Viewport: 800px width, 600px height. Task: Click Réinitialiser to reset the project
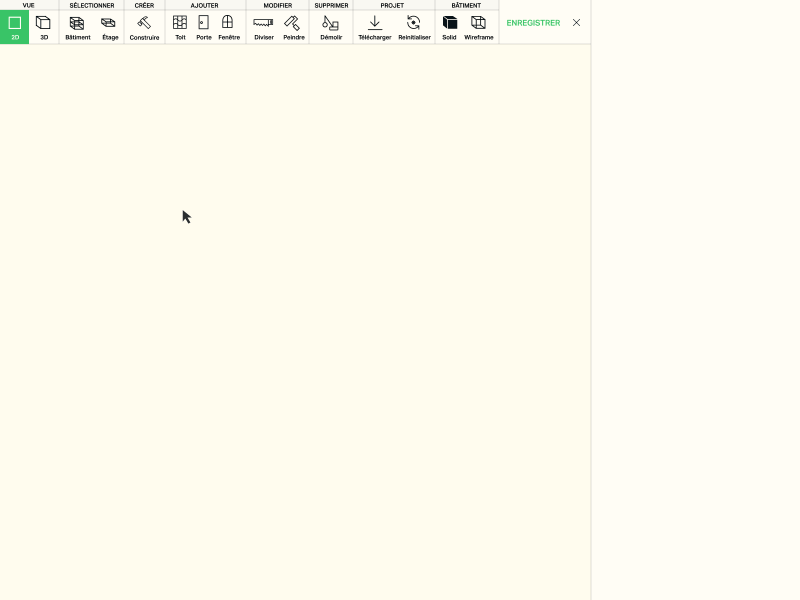click(414, 27)
